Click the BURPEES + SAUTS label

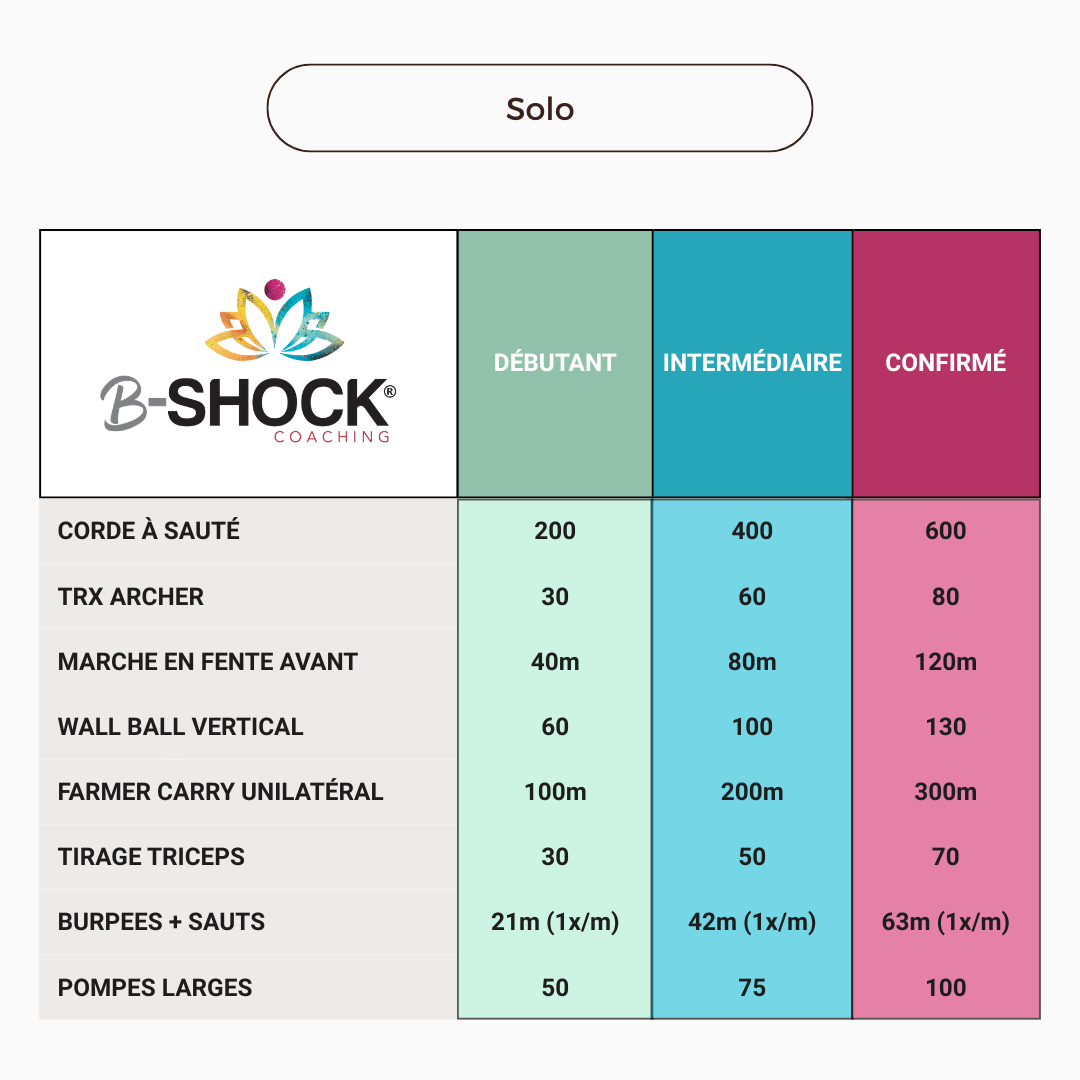(162, 922)
